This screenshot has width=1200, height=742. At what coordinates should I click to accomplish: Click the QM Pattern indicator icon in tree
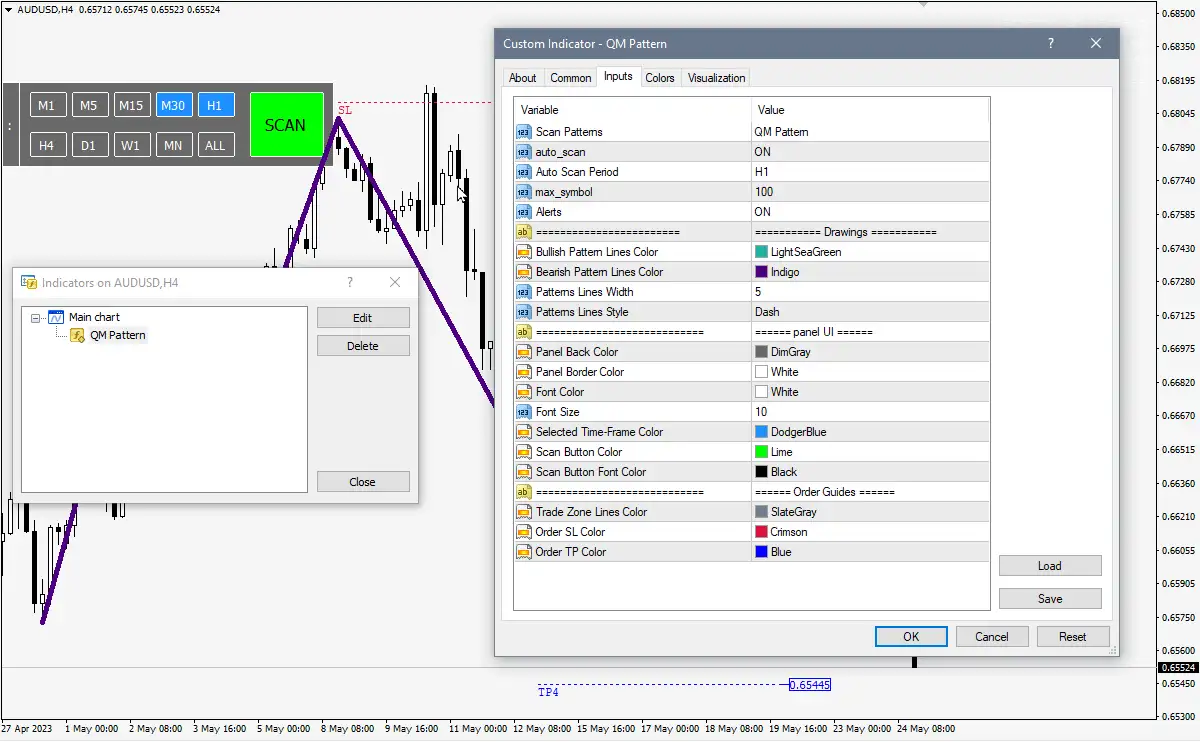click(77, 335)
